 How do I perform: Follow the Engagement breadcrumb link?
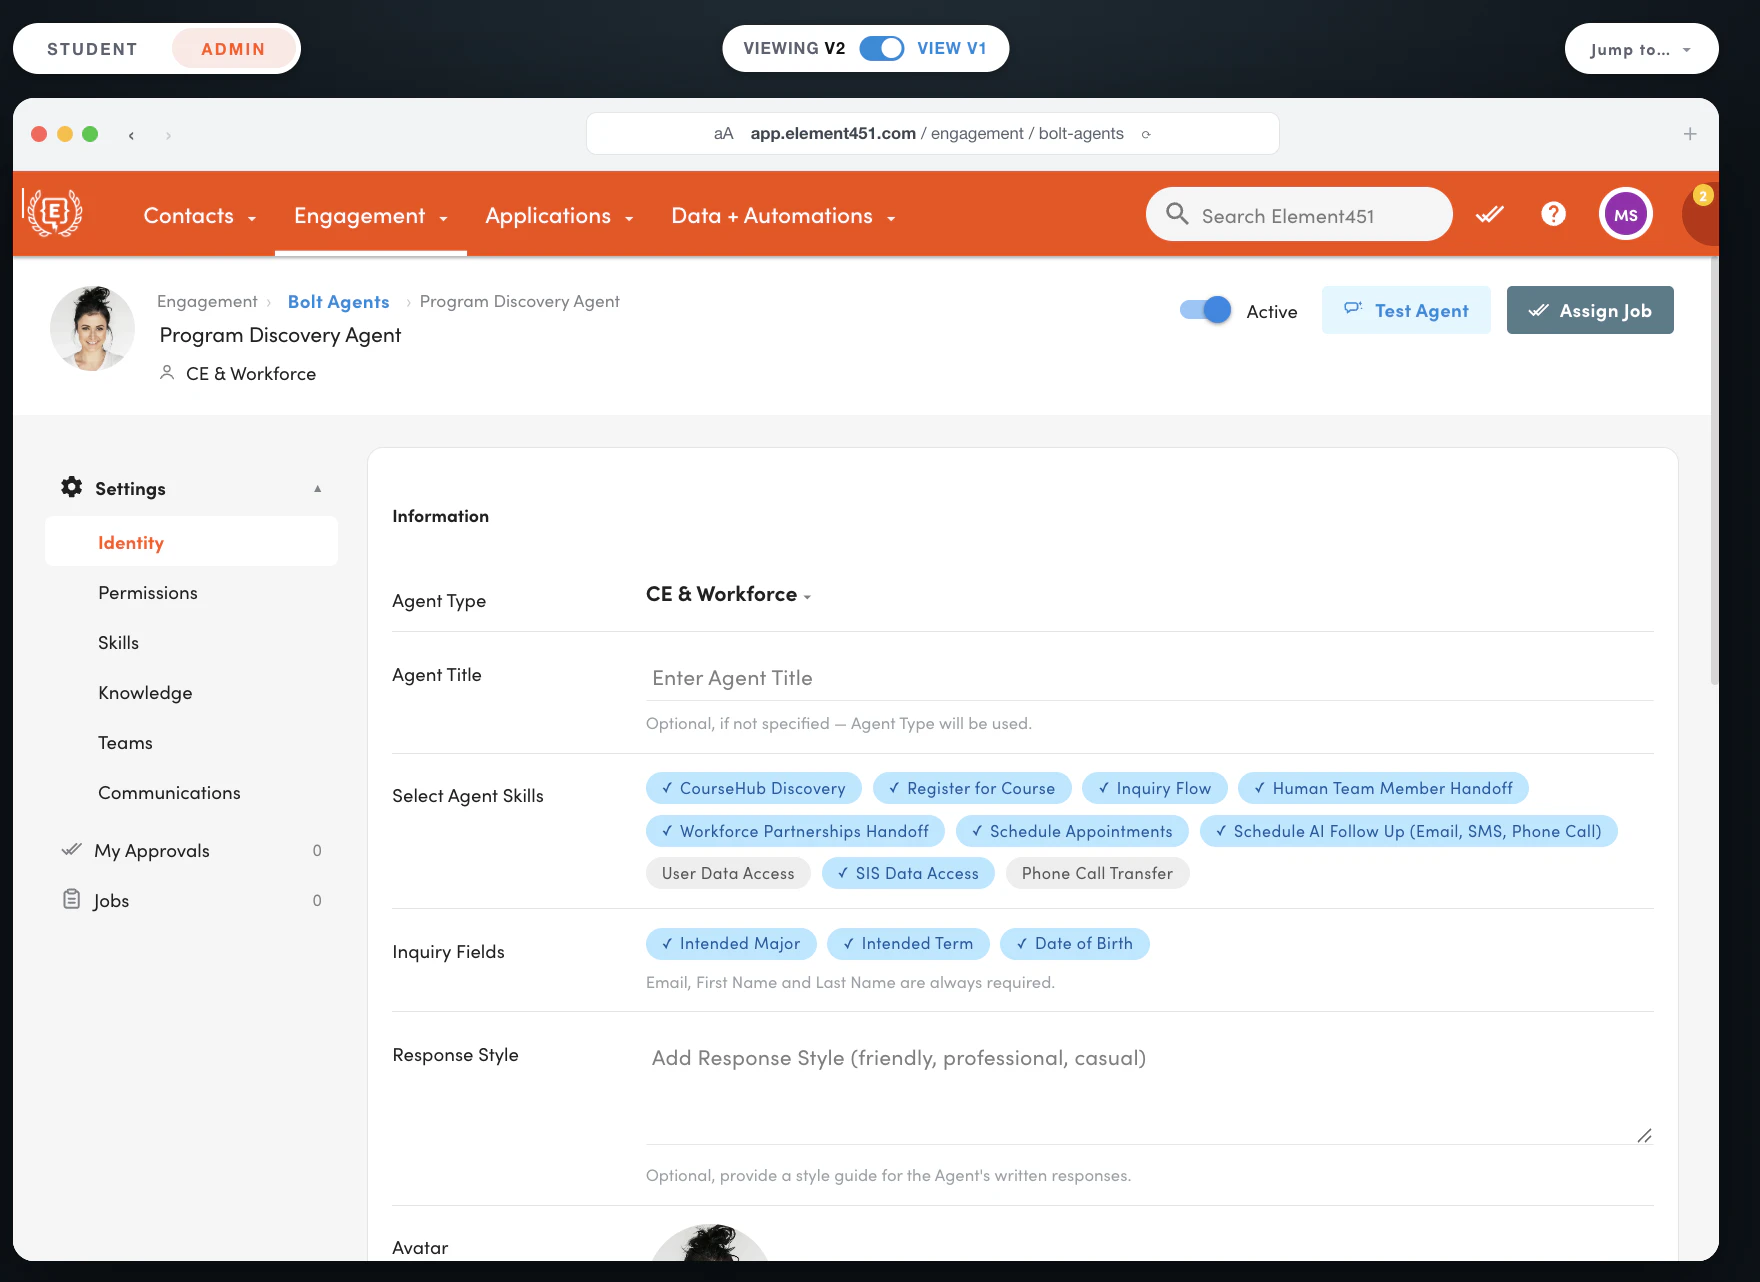[x=207, y=301]
